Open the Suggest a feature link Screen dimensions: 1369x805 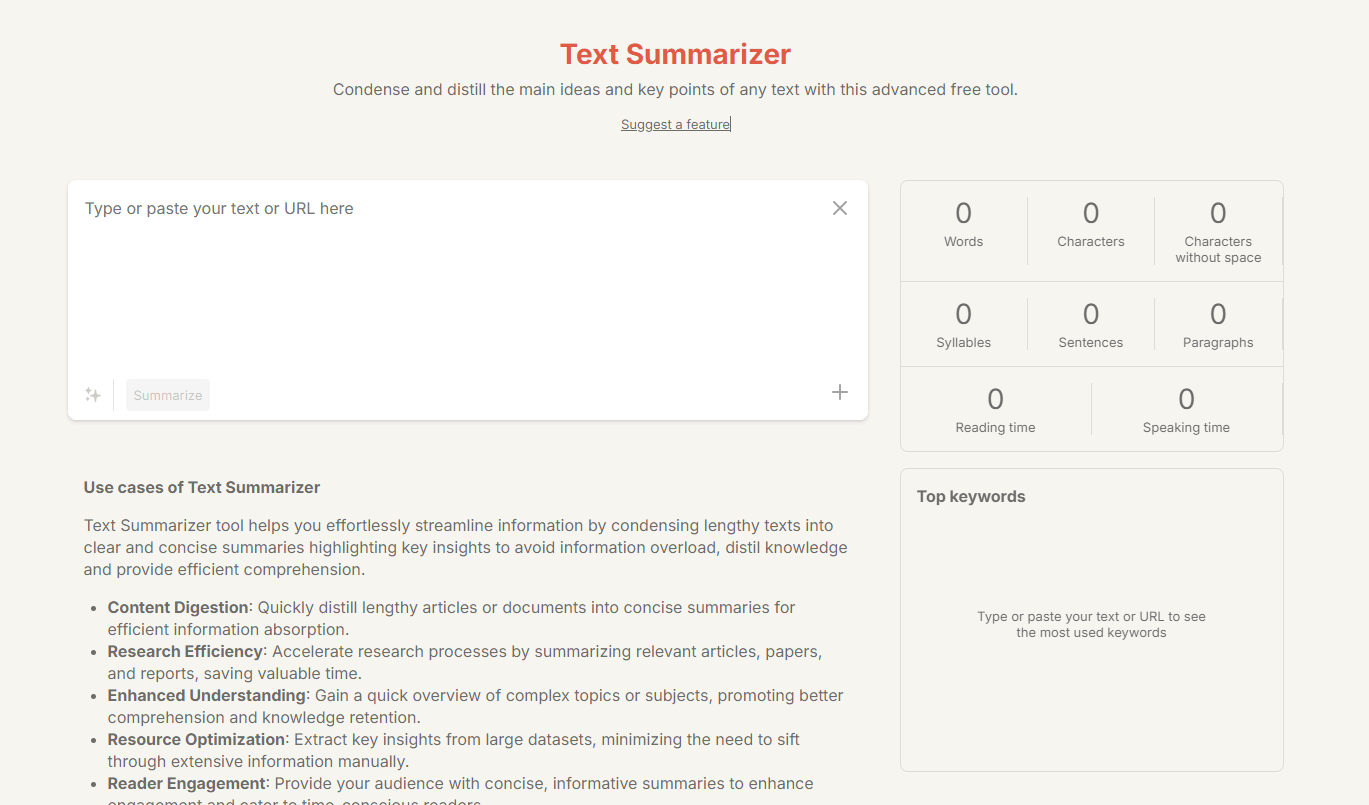coord(675,125)
